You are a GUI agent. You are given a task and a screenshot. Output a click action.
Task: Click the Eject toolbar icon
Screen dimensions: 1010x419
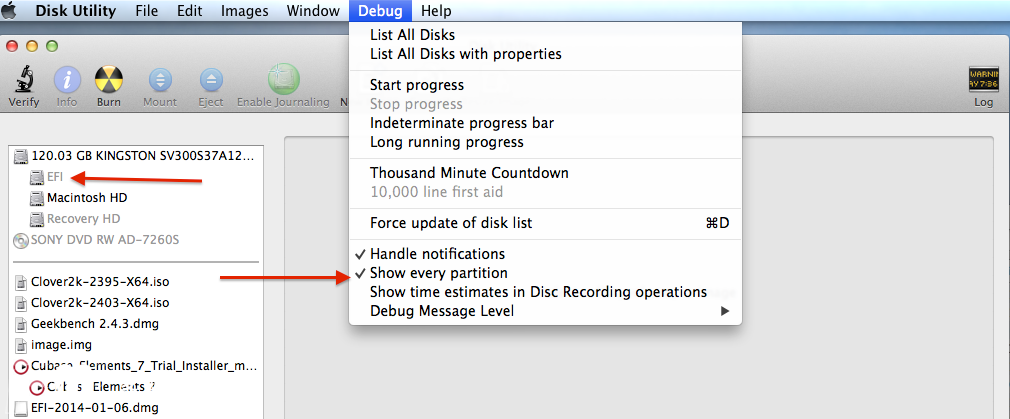(211, 80)
